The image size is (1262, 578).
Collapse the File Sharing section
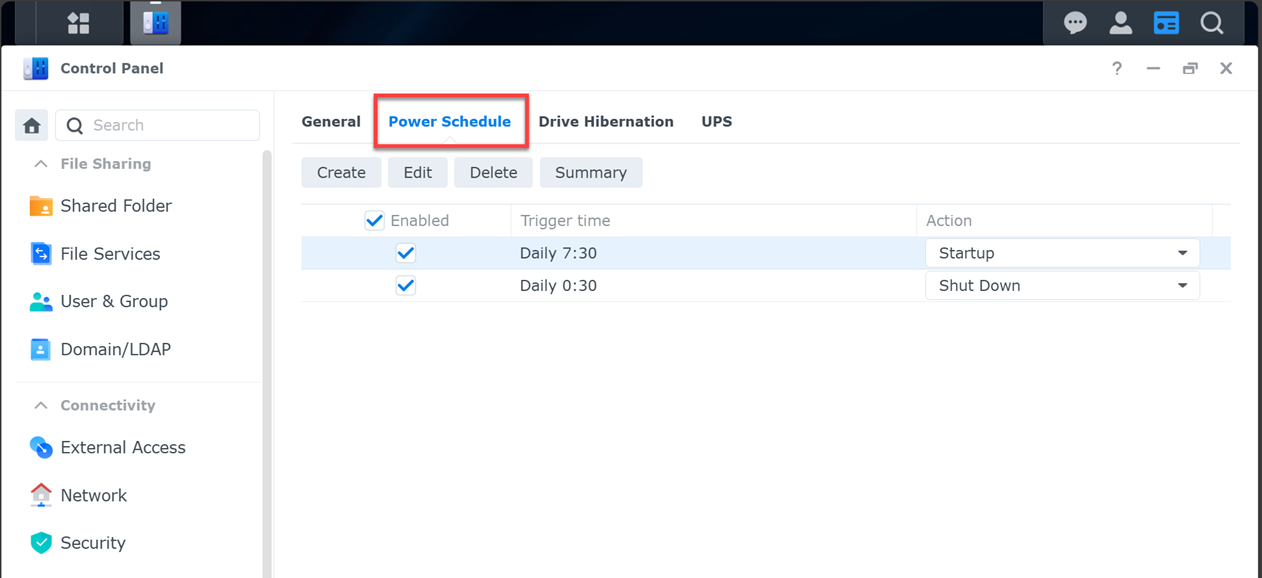[x=41, y=164]
